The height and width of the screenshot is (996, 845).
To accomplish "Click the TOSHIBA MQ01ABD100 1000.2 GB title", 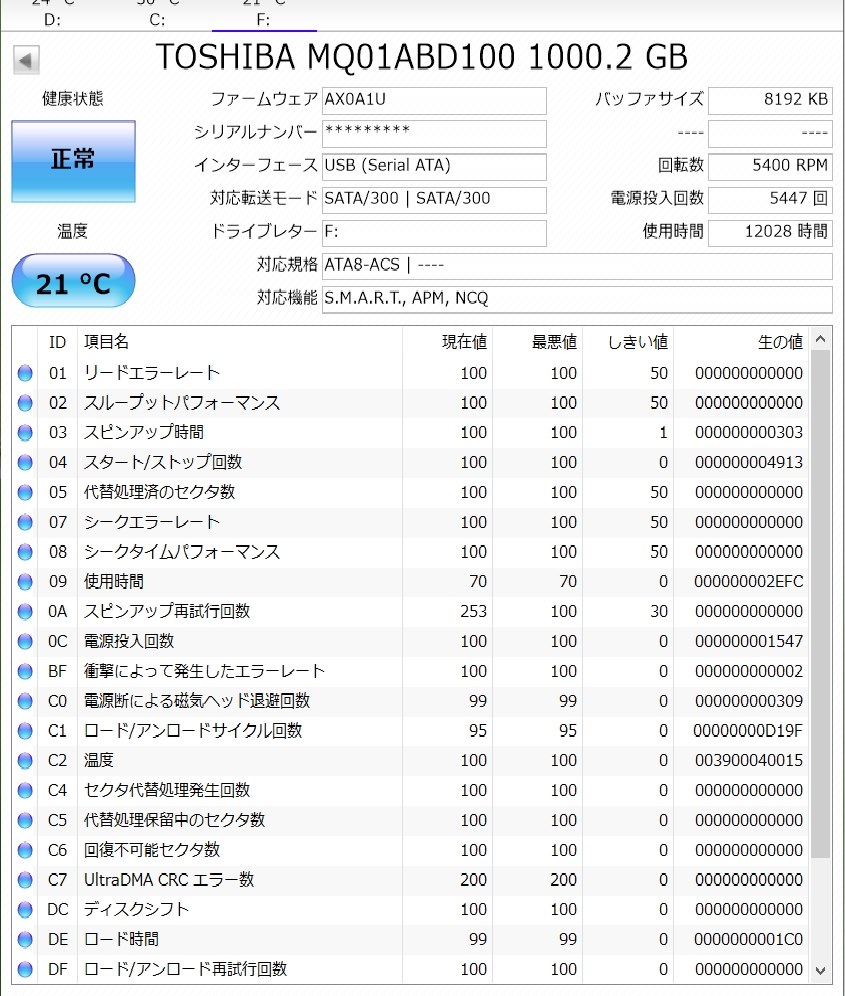I will coord(422,57).
